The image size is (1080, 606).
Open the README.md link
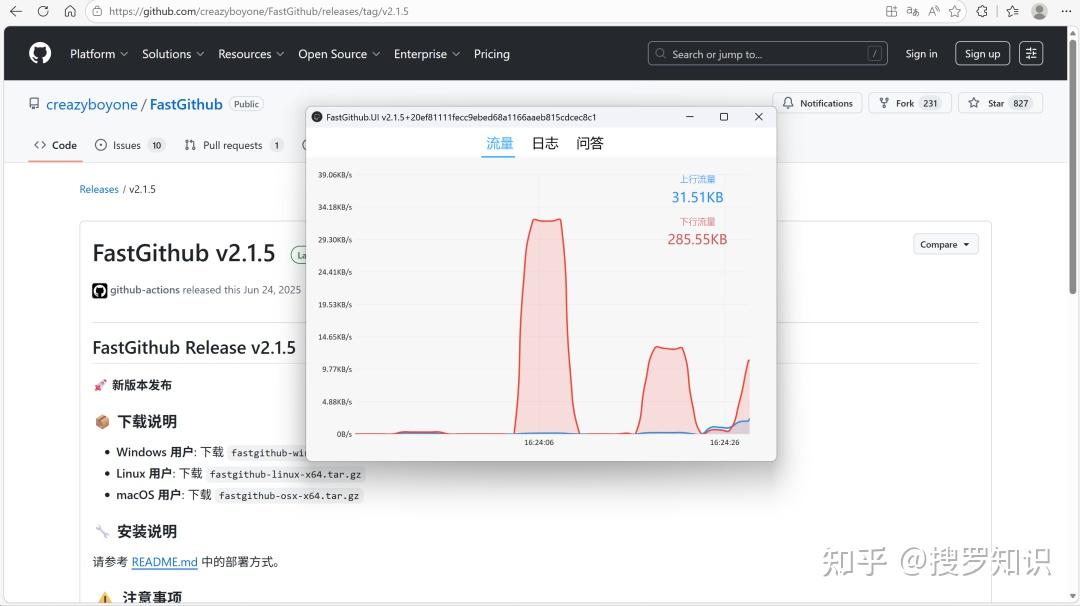165,562
